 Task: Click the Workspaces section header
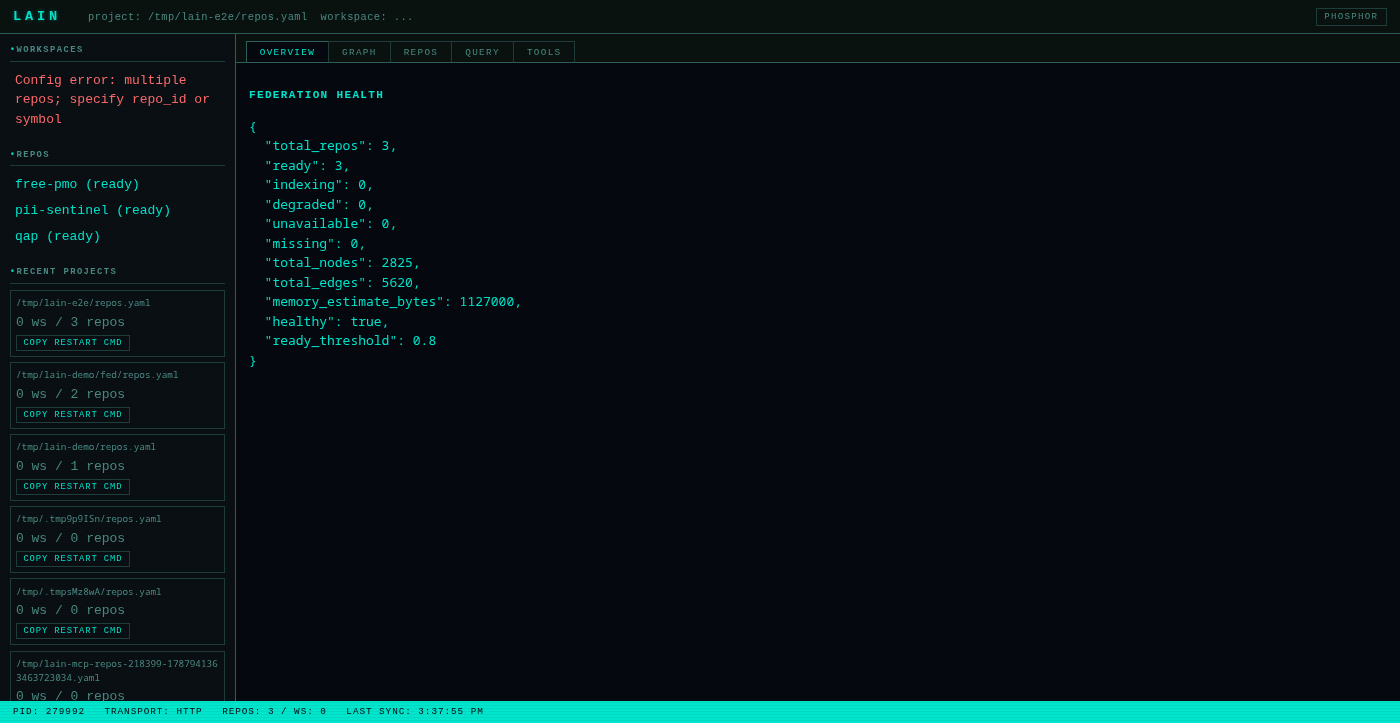click(47, 49)
